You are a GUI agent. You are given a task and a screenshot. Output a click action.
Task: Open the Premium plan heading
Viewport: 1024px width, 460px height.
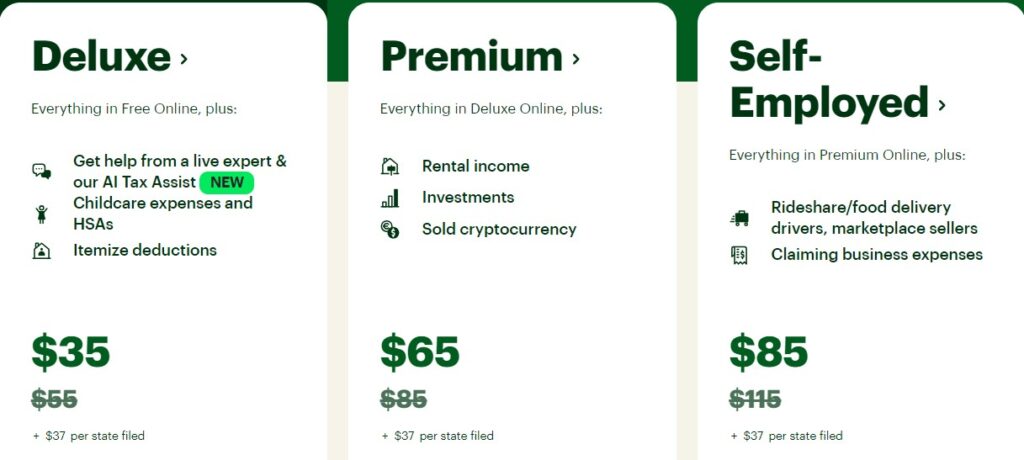pos(471,56)
